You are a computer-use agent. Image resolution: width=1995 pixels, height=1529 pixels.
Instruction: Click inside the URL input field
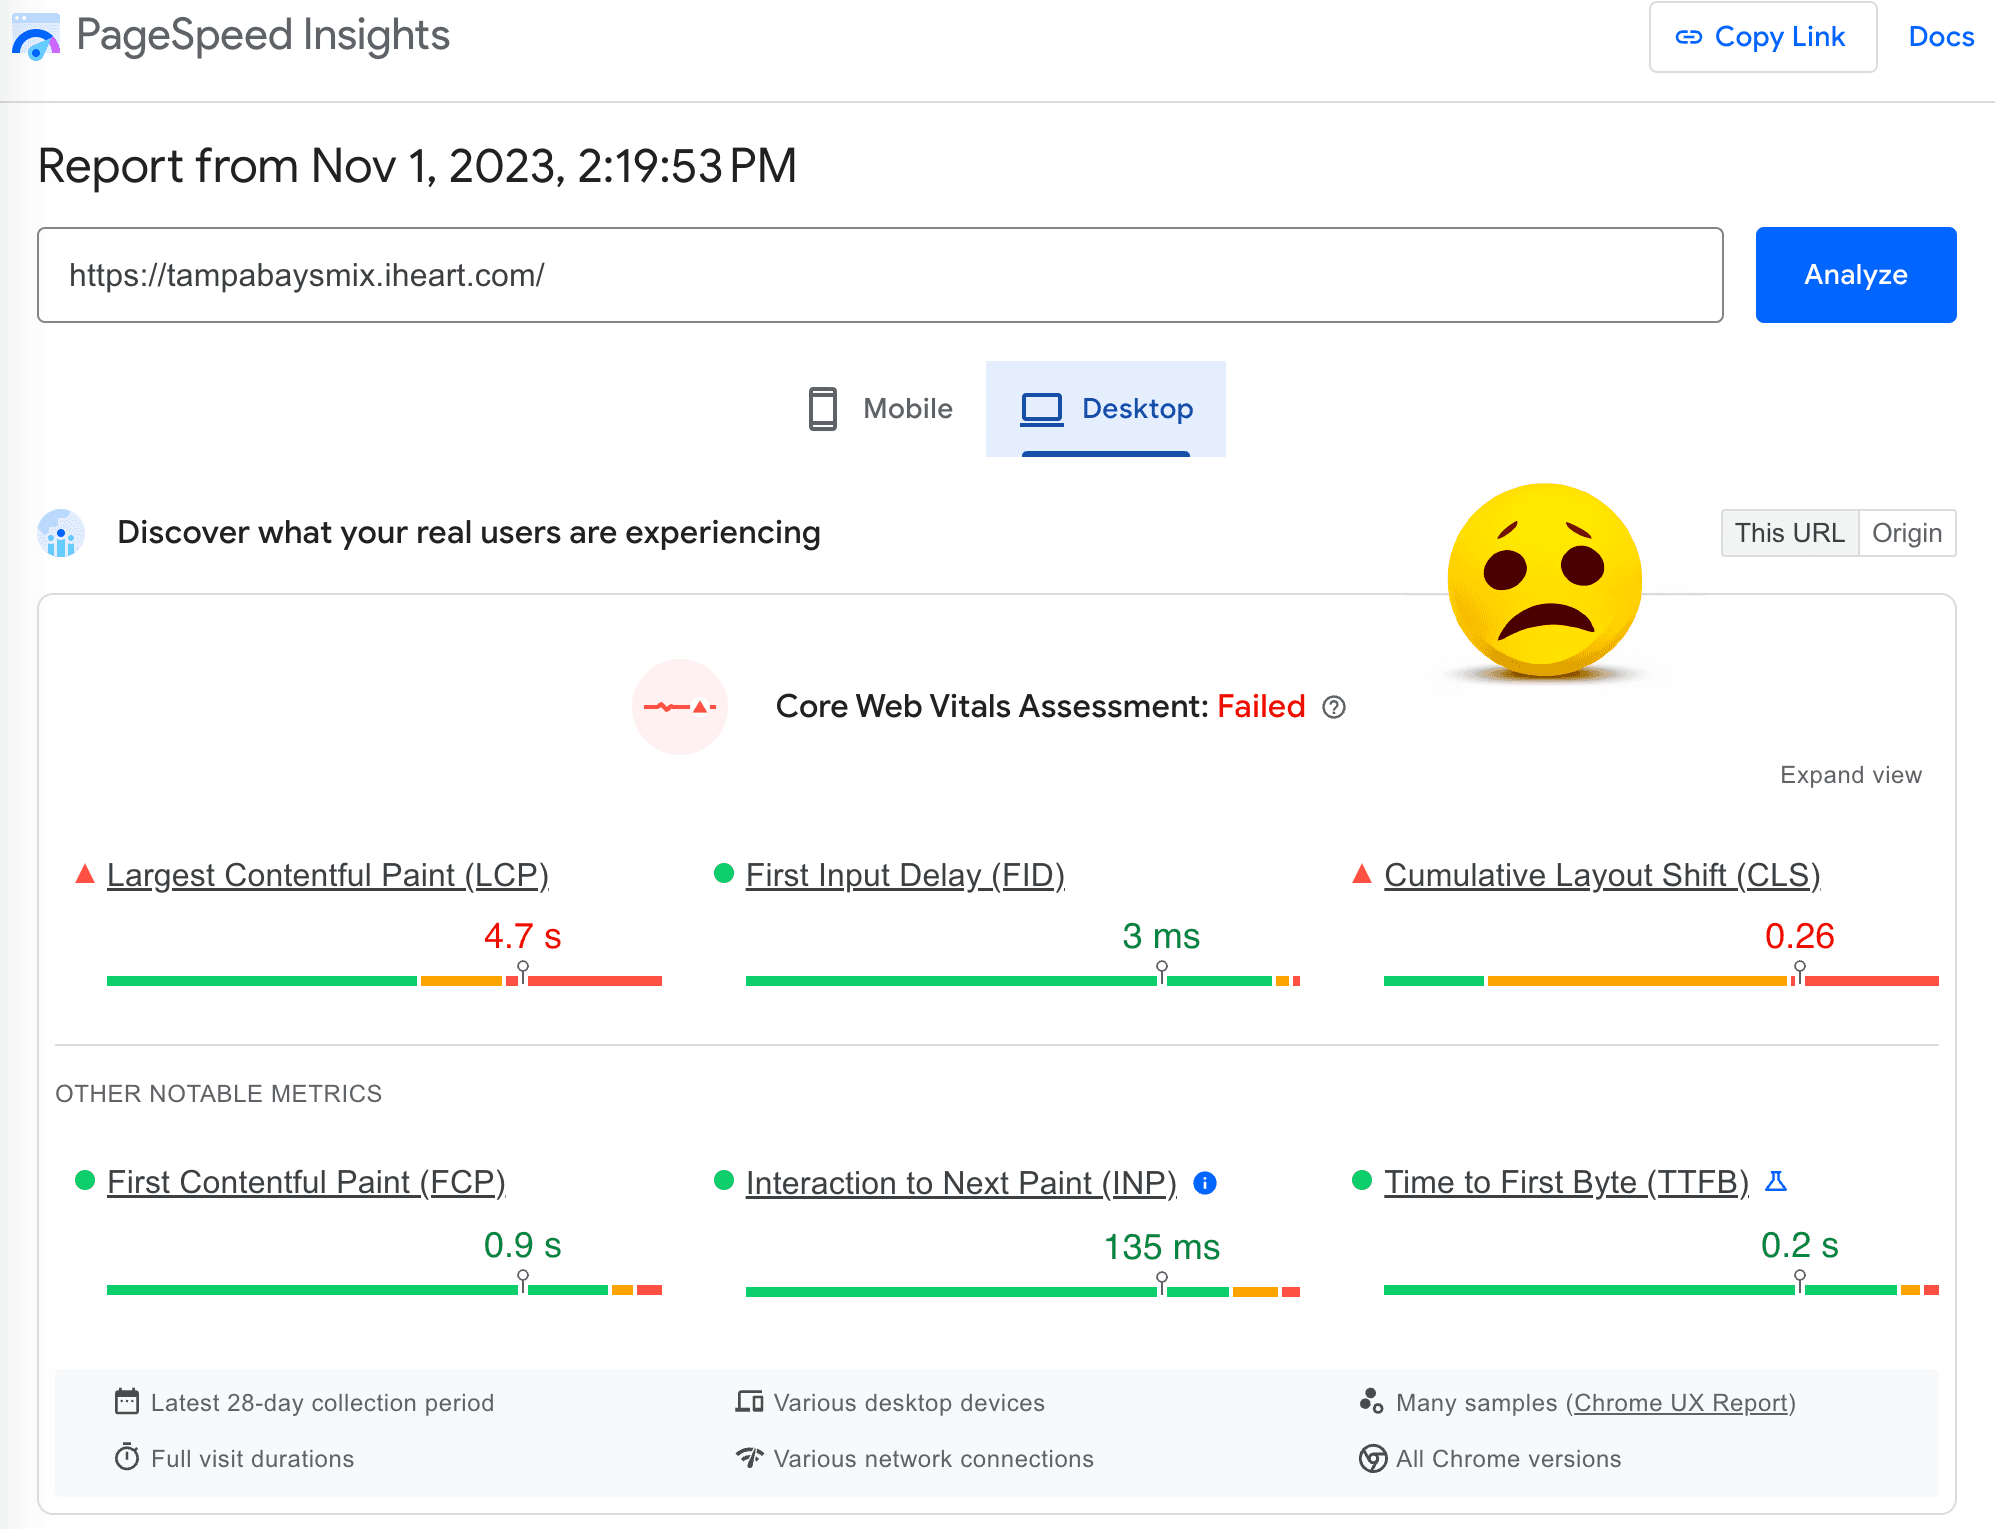point(880,274)
